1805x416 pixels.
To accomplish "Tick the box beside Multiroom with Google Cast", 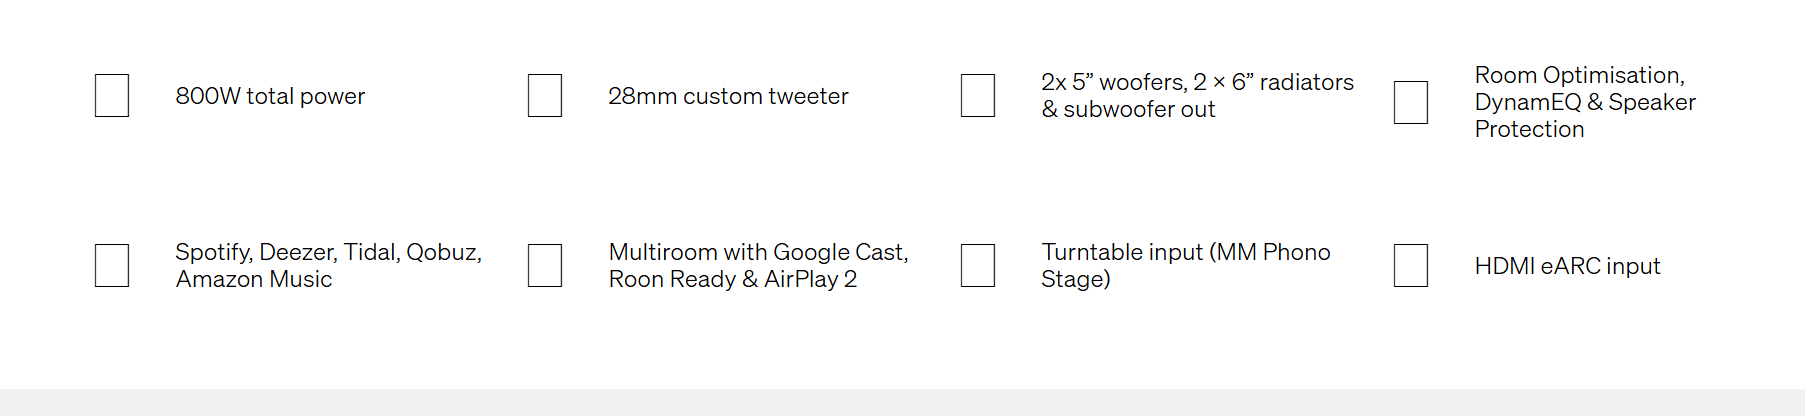I will [x=545, y=266].
